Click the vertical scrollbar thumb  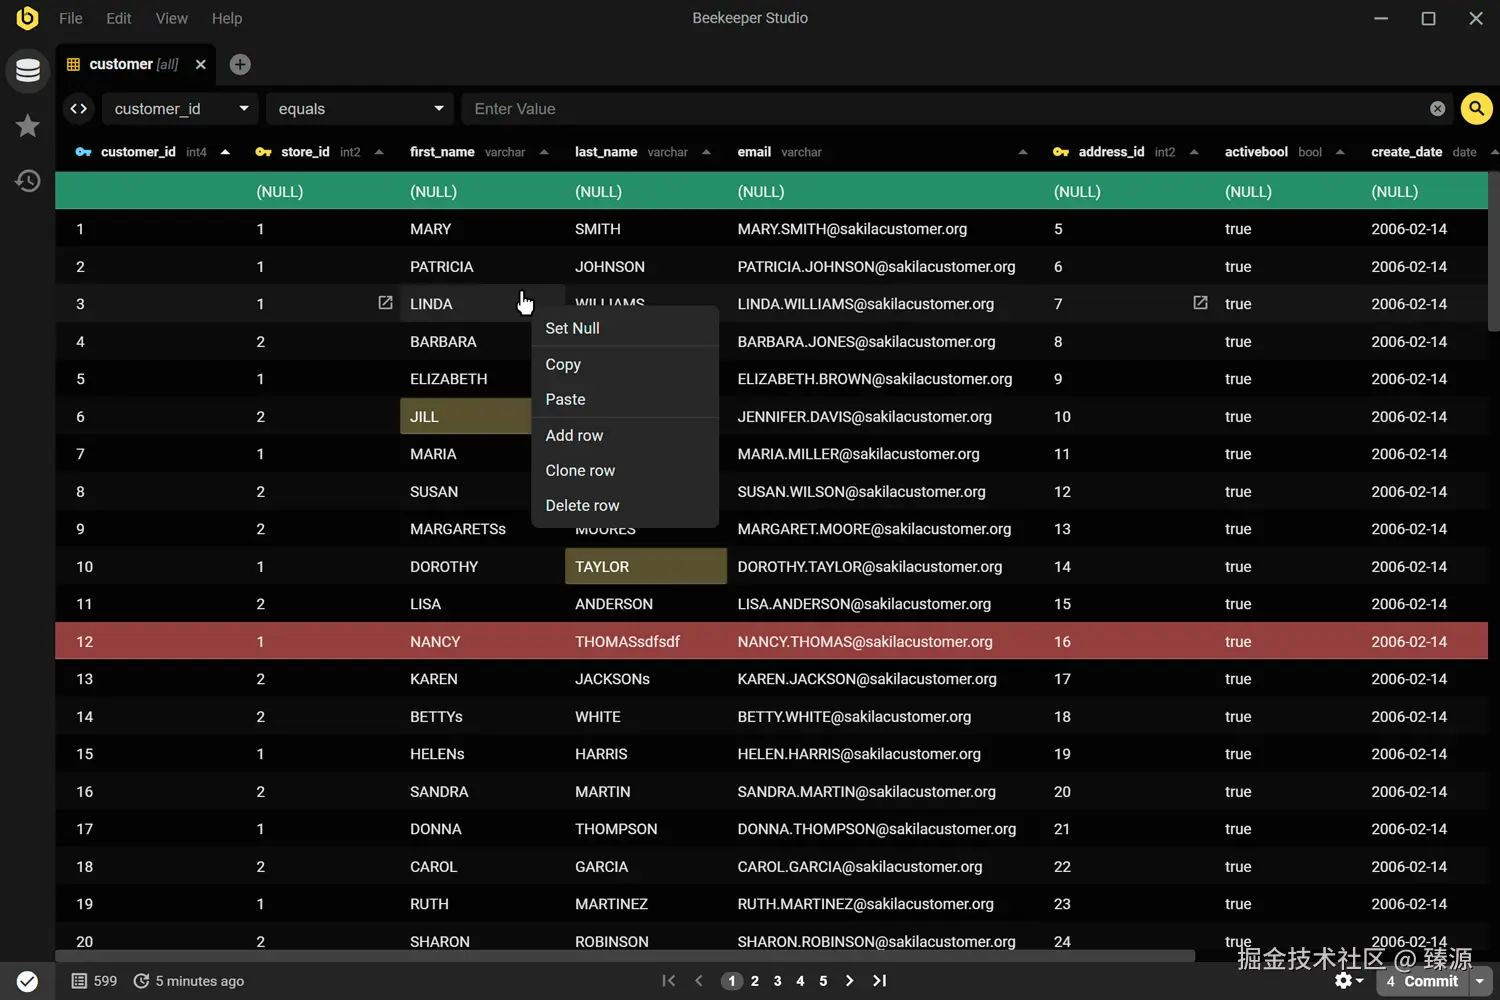pyautogui.click(x=1494, y=251)
